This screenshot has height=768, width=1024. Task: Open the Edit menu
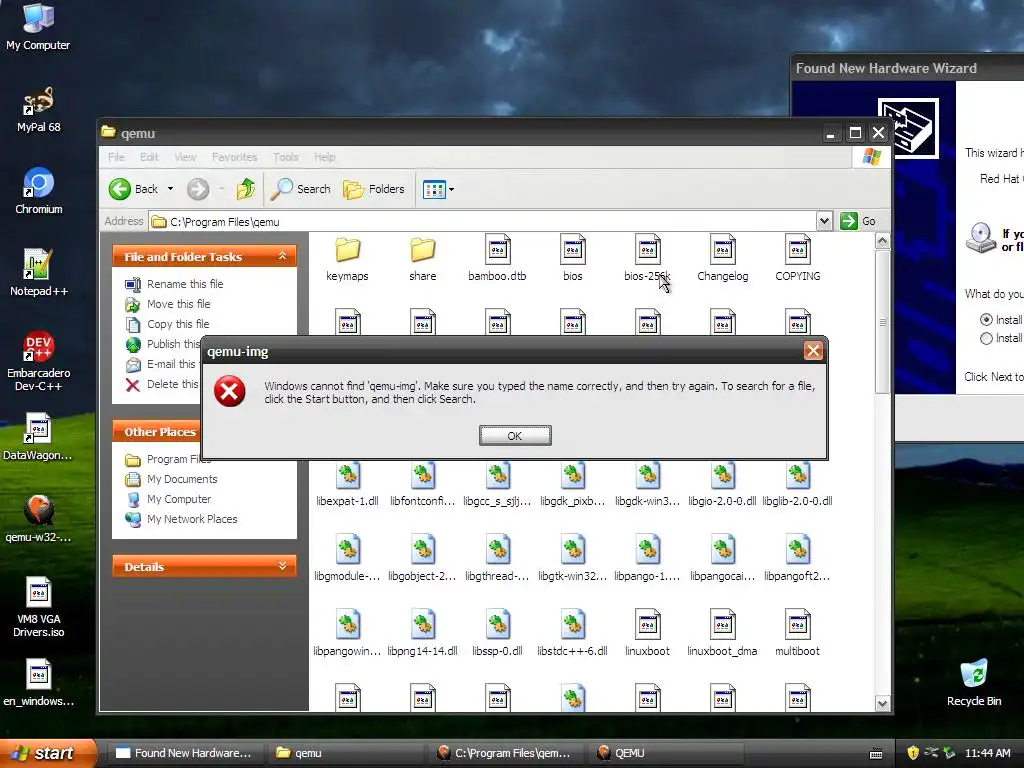[149, 157]
